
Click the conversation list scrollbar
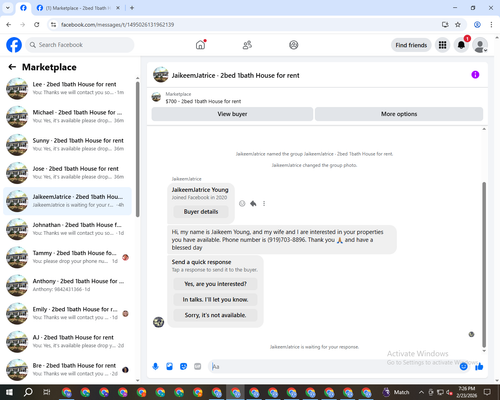(x=138, y=150)
